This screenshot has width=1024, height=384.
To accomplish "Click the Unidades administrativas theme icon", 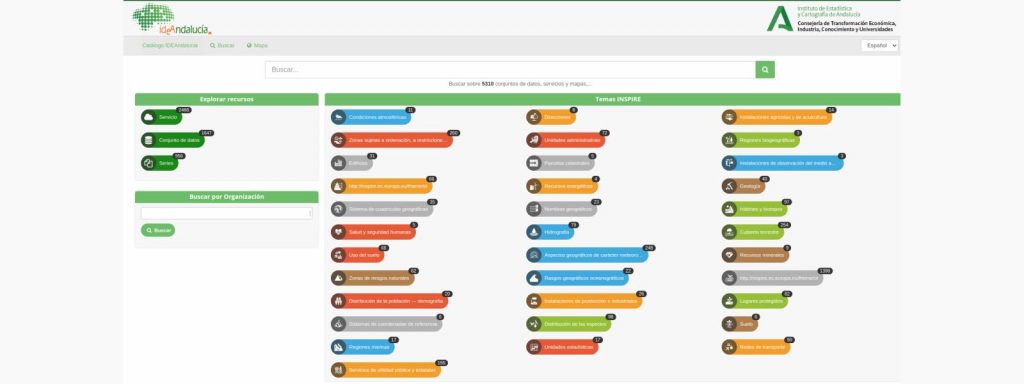I will pyautogui.click(x=534, y=140).
